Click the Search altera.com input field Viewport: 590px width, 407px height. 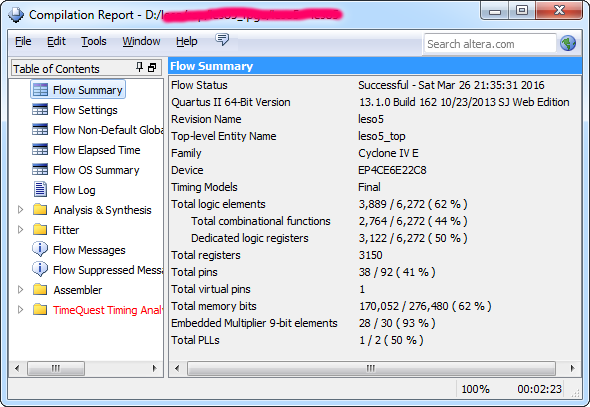(490, 44)
